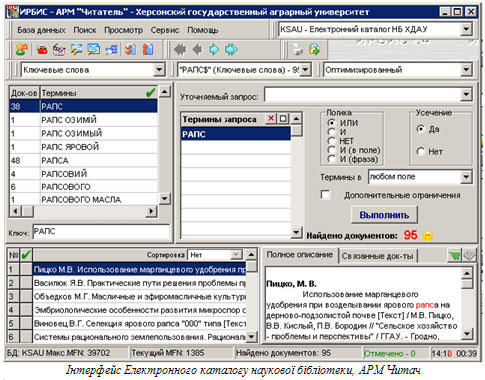485x380 pixels.
Task: Open Сортировка dropdown showing Нет
Action: (x=236, y=255)
